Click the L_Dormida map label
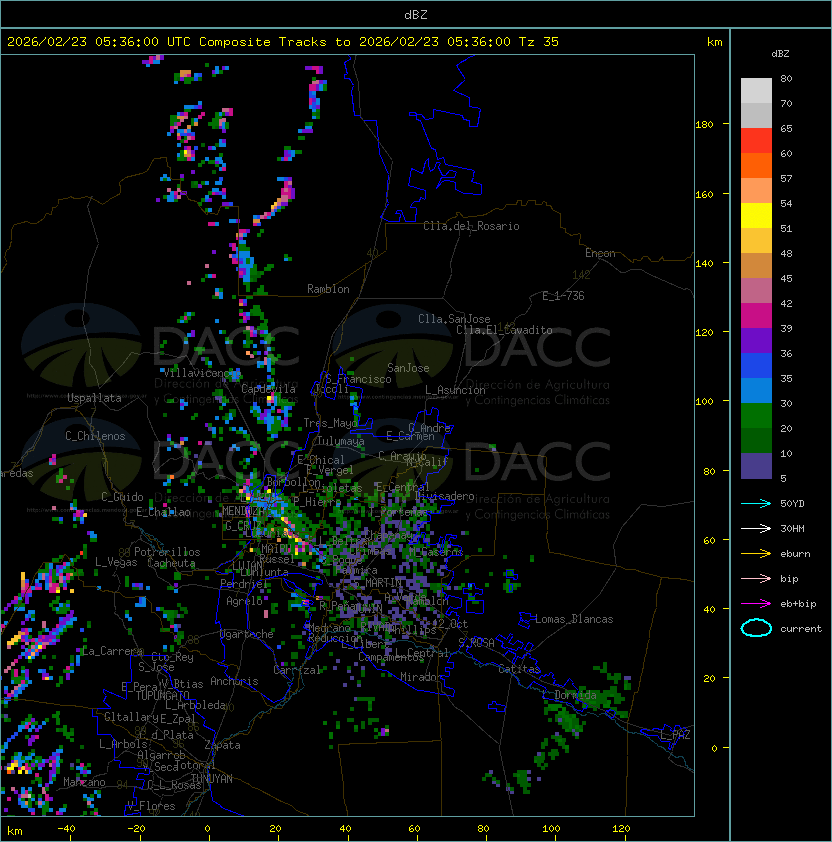This screenshot has height=842, width=832. (x=569, y=695)
